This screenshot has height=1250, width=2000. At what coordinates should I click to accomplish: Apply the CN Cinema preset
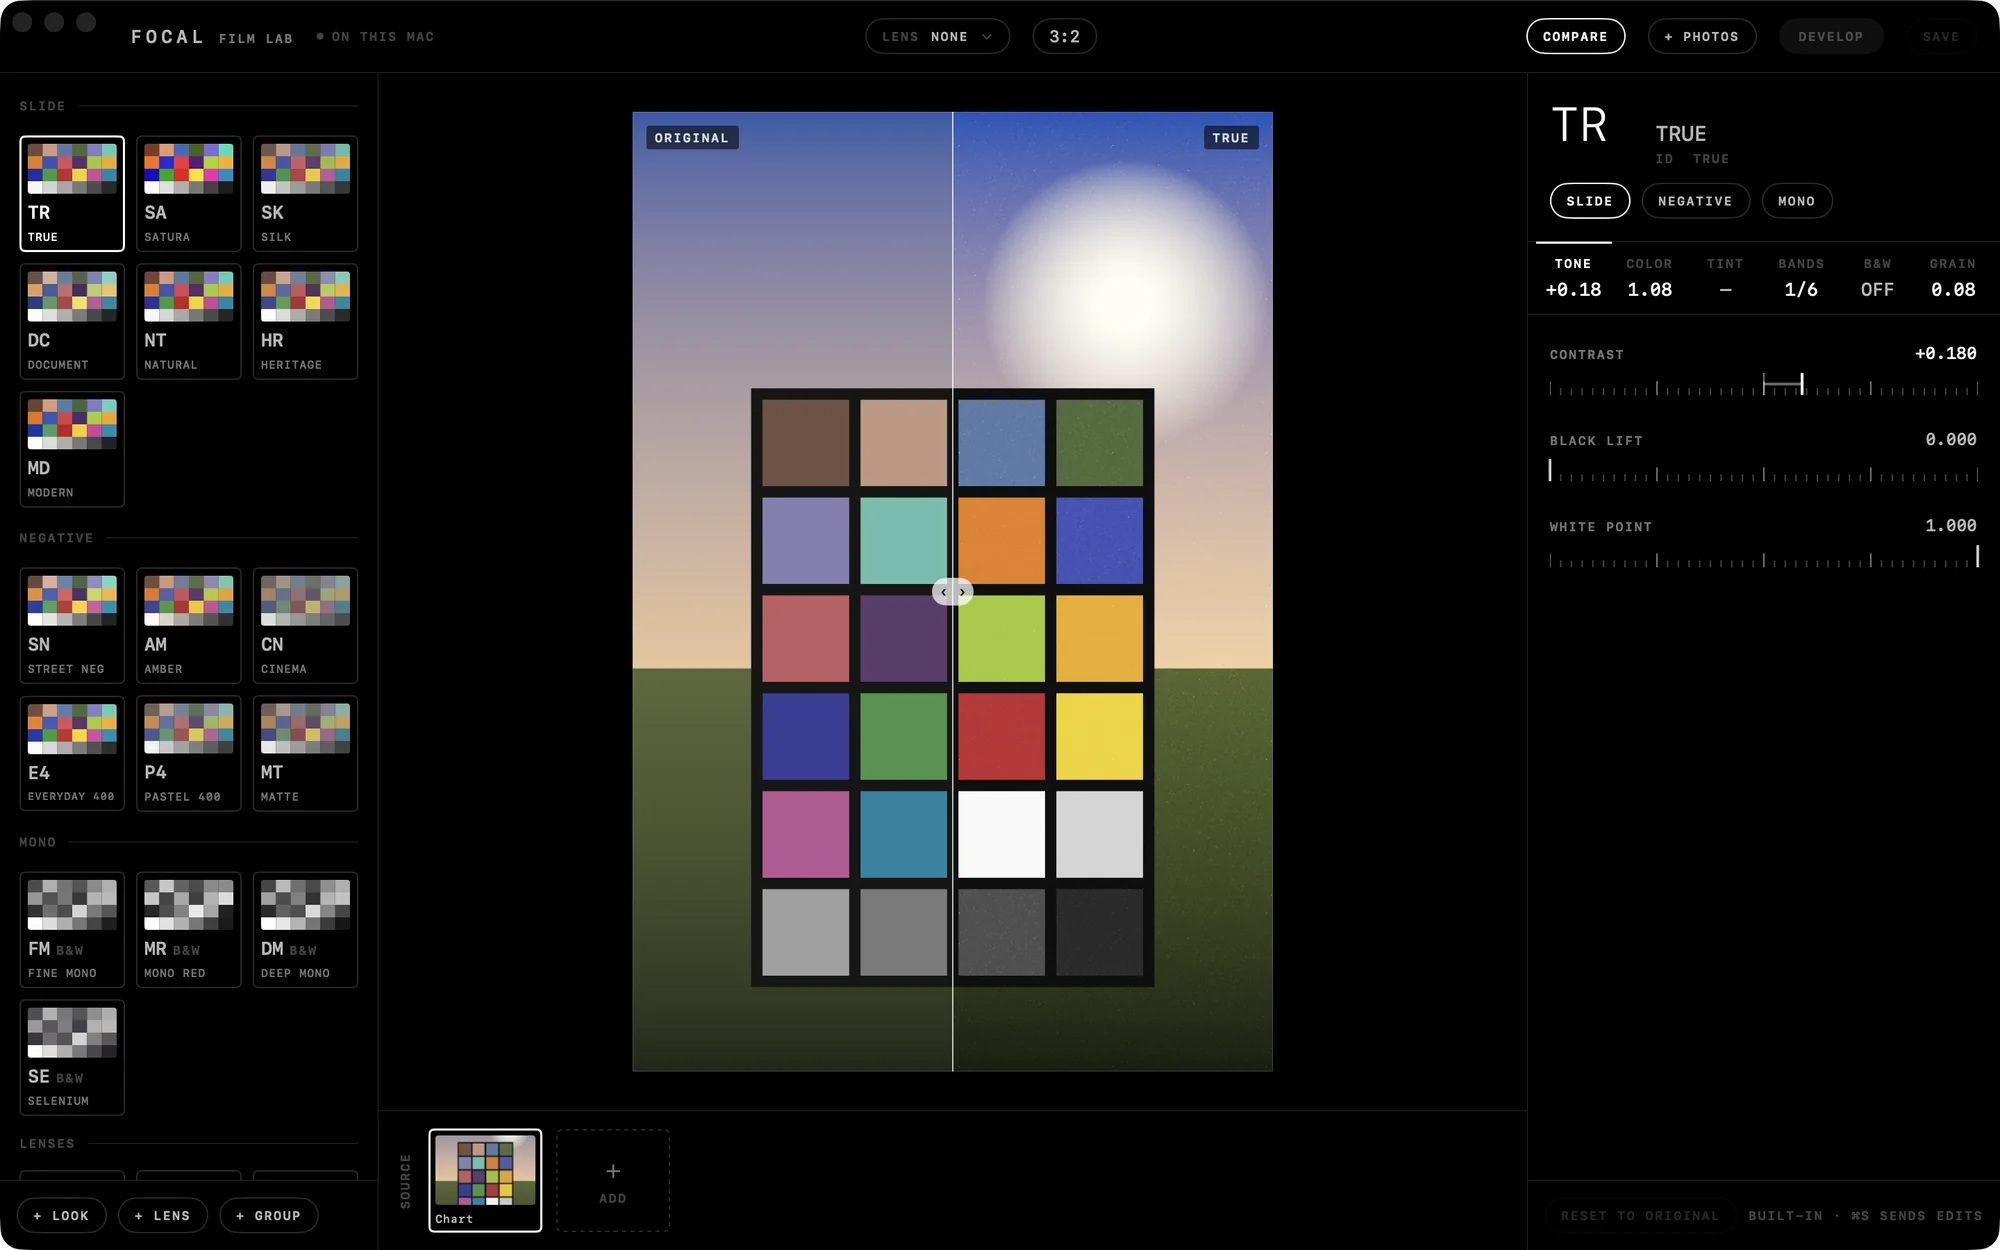pos(305,625)
